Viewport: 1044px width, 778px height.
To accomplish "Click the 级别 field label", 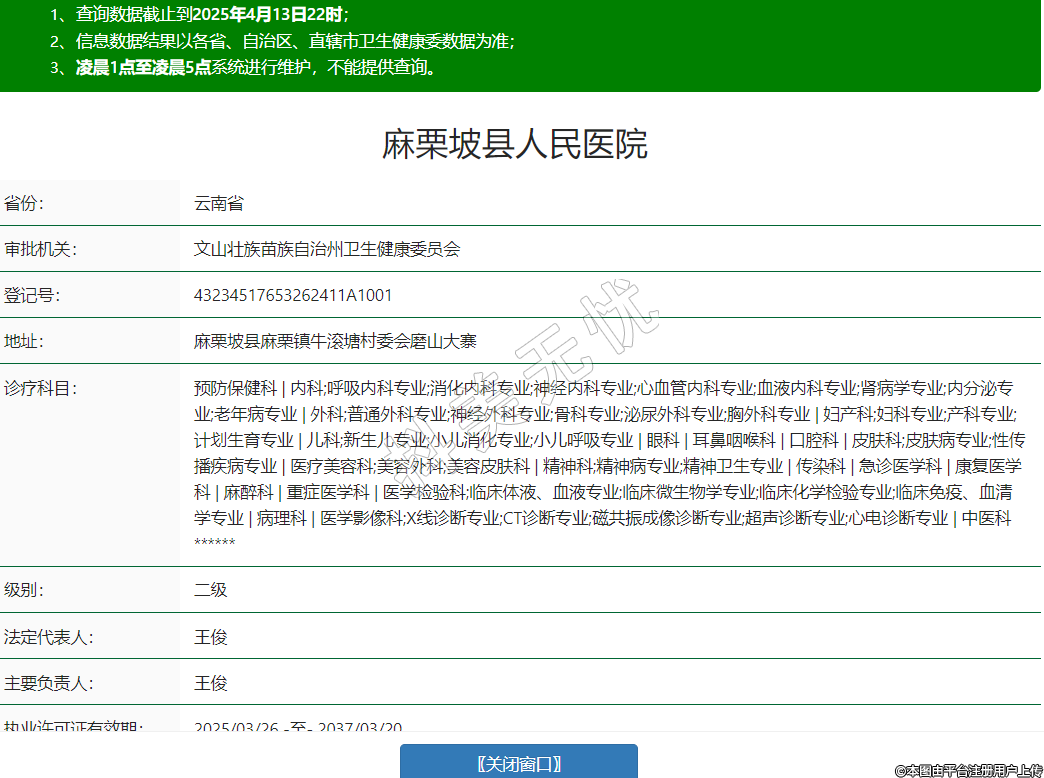I will tap(25, 590).
